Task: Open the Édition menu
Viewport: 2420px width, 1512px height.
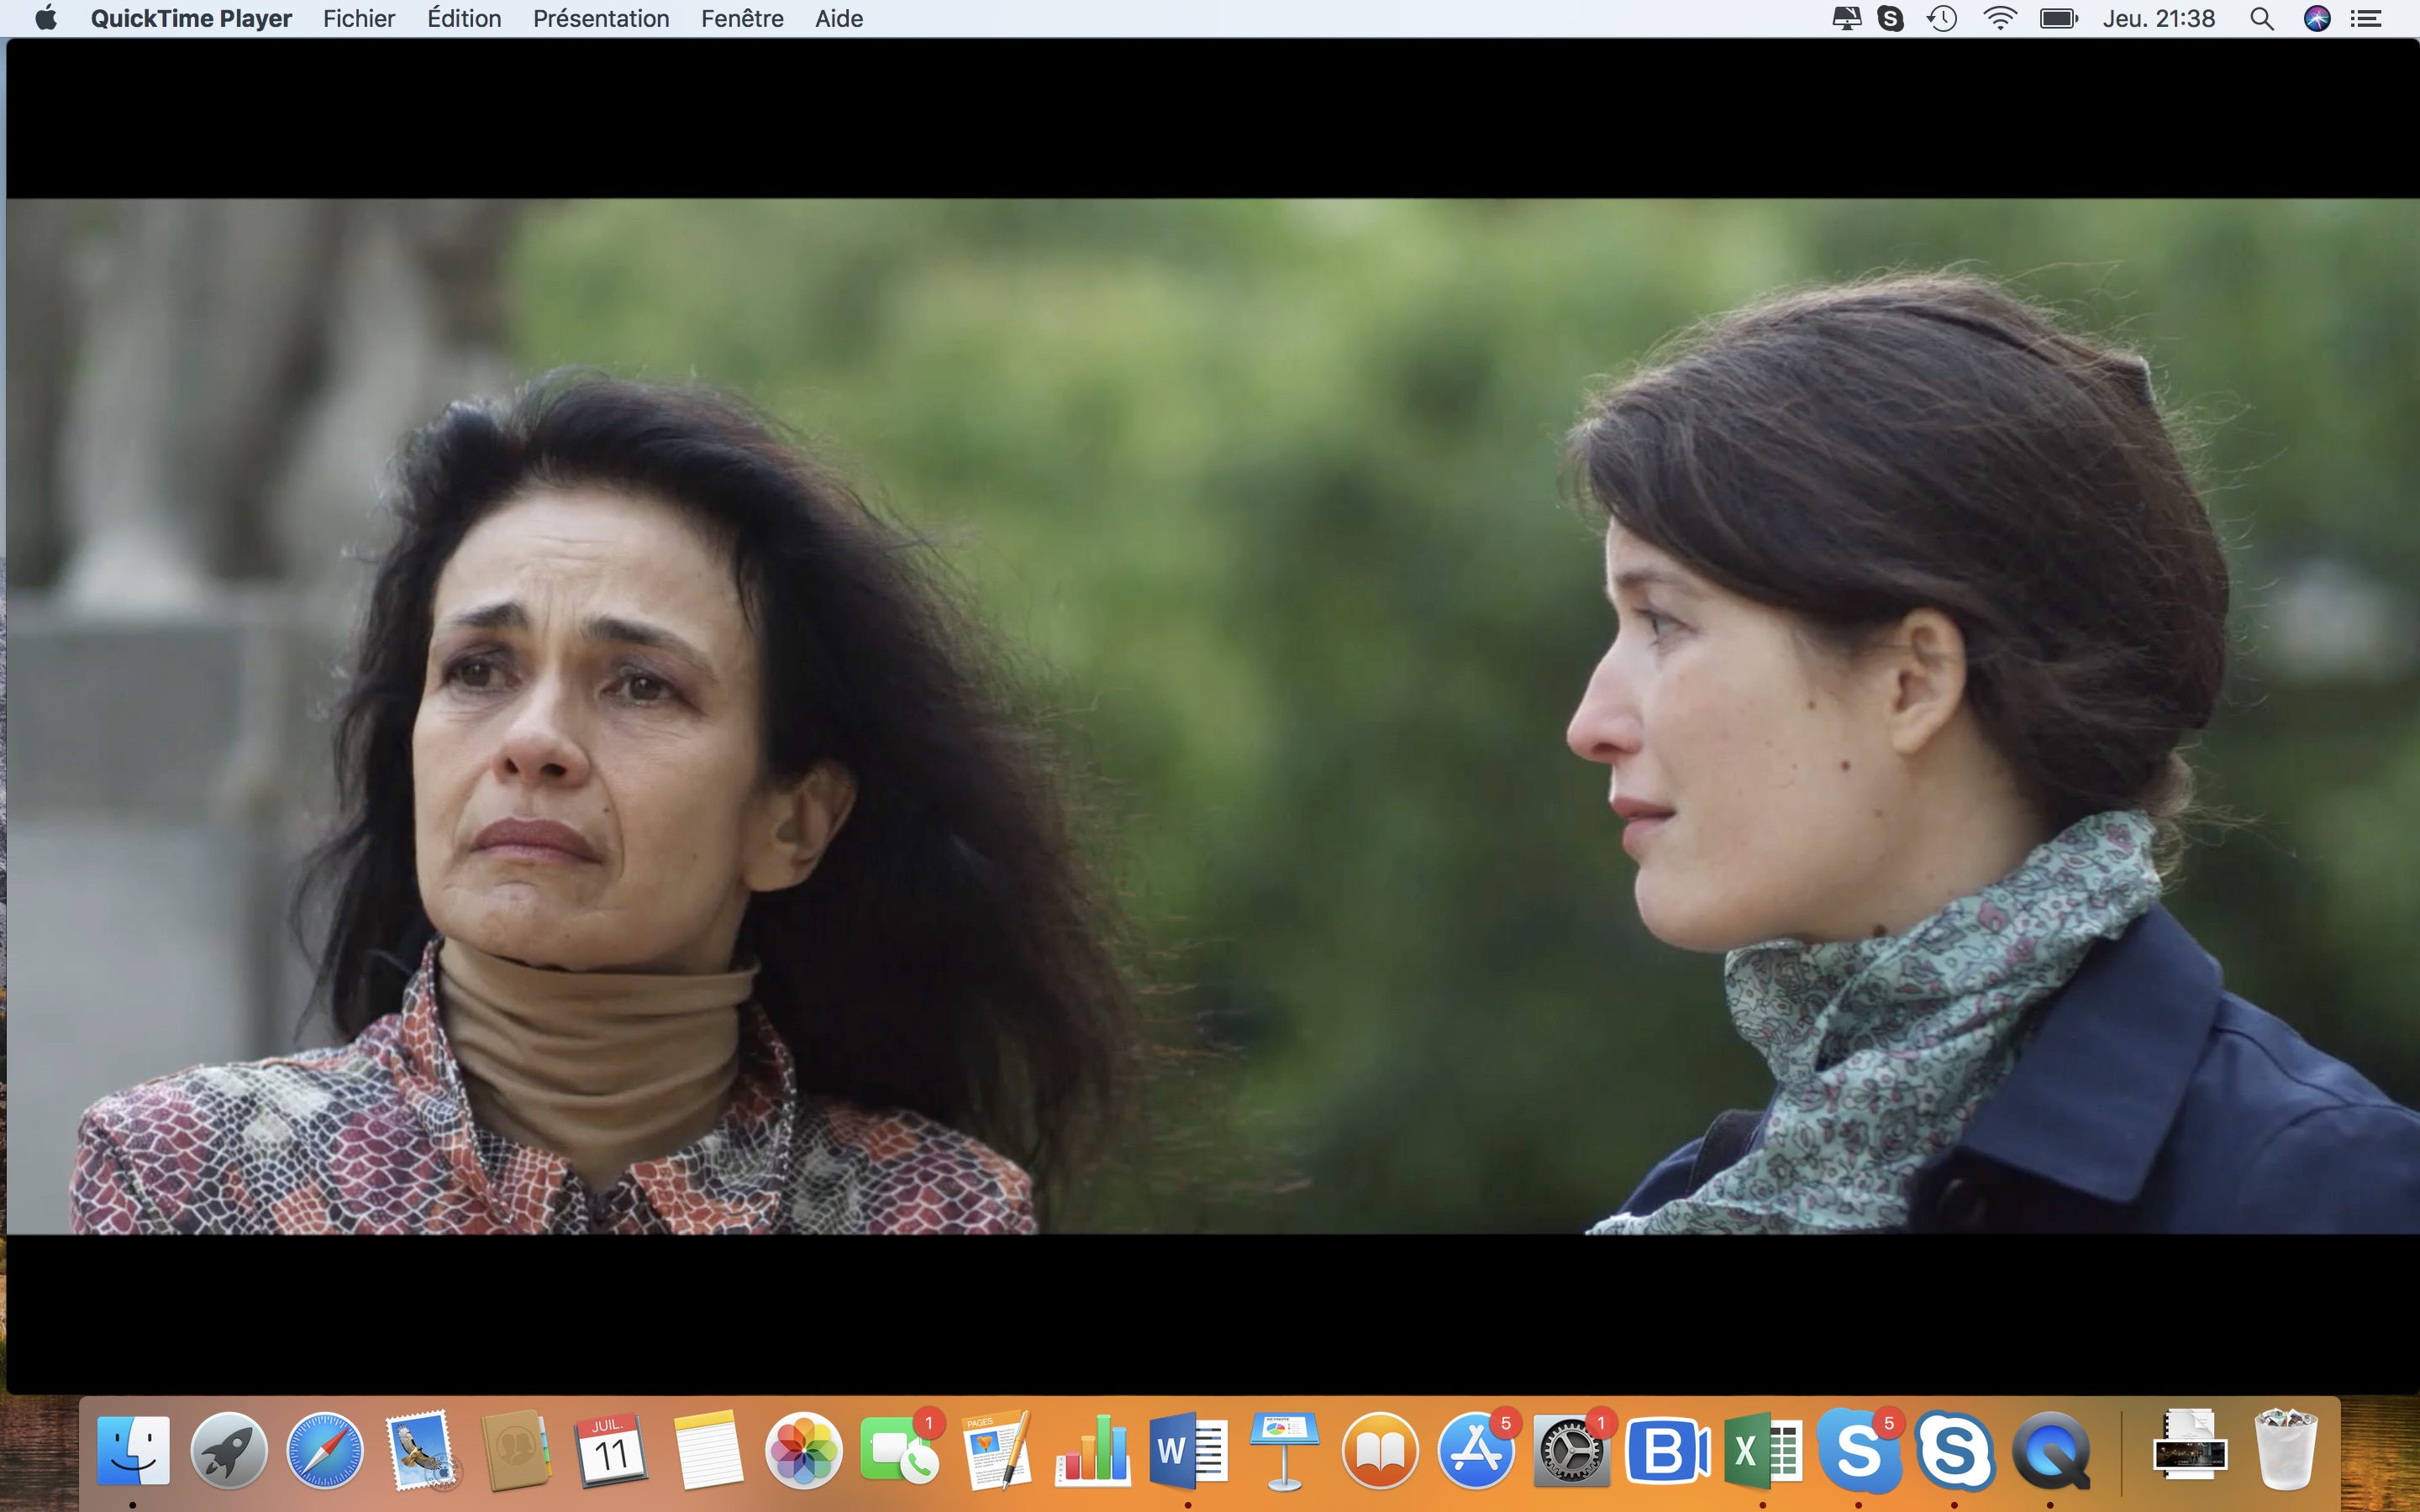Action: tap(464, 18)
